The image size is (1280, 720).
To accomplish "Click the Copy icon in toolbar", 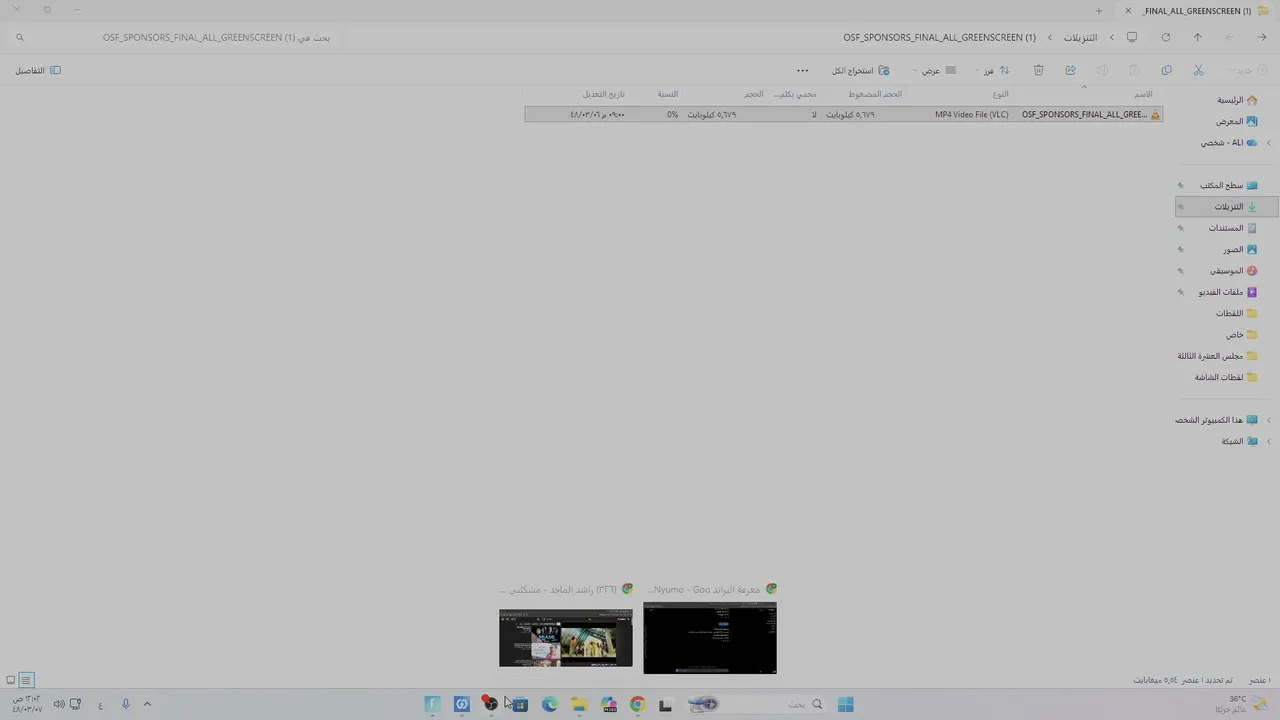I will click(1166, 70).
